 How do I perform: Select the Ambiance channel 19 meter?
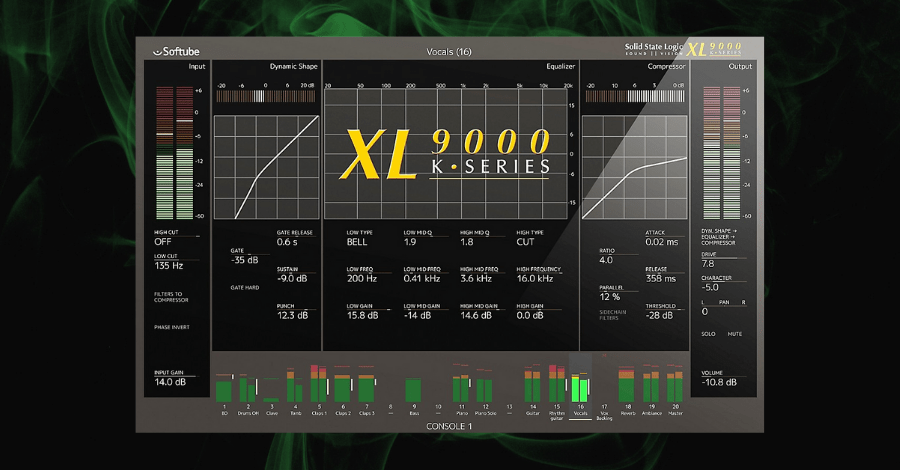point(651,383)
